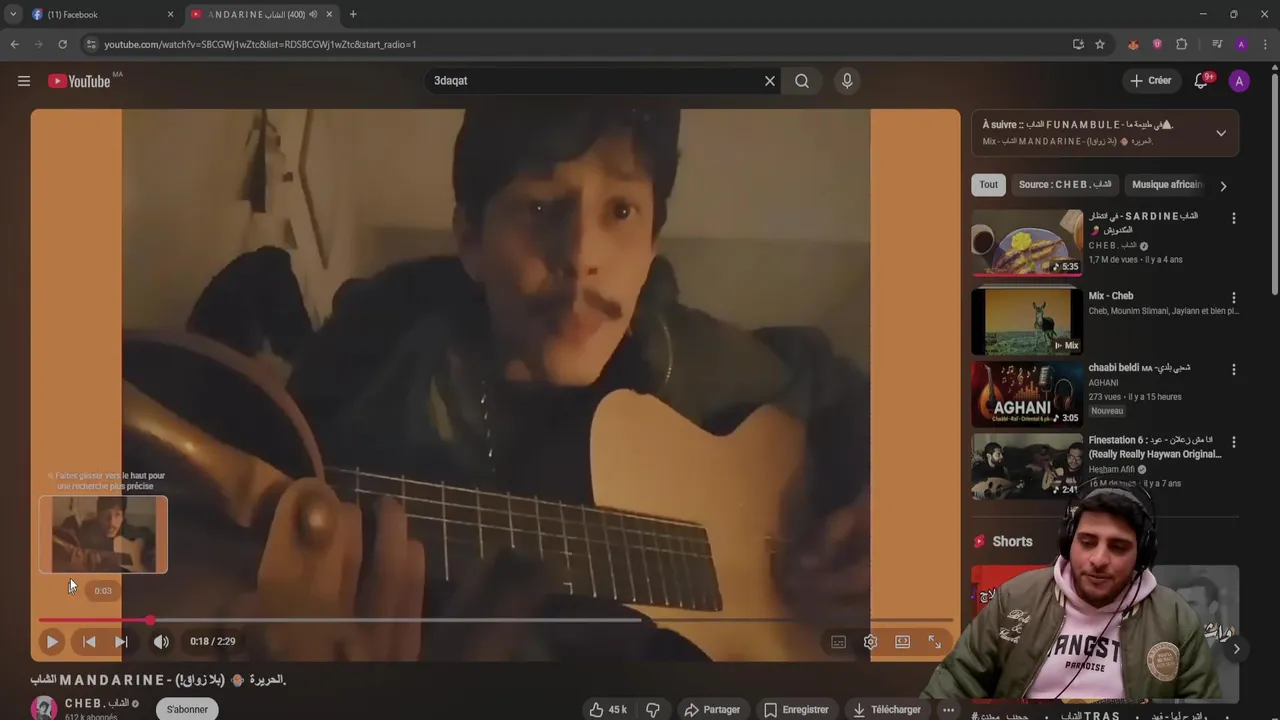This screenshot has width=1280, height=720.
Task: Skip to next video
Action: (x=121, y=642)
